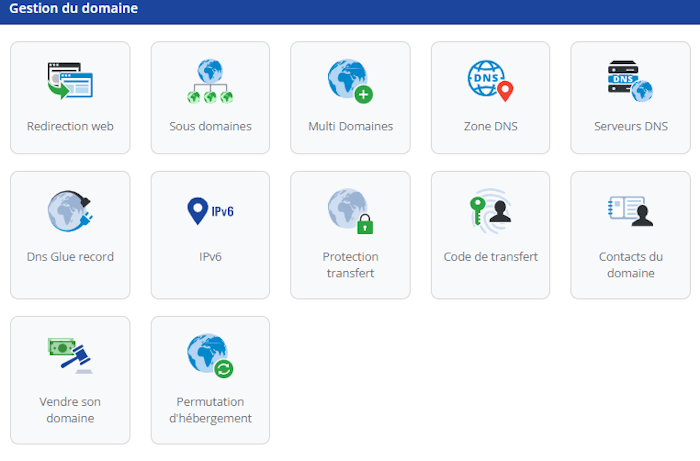Open the Zone DNS globe pin icon

[x=491, y=81]
